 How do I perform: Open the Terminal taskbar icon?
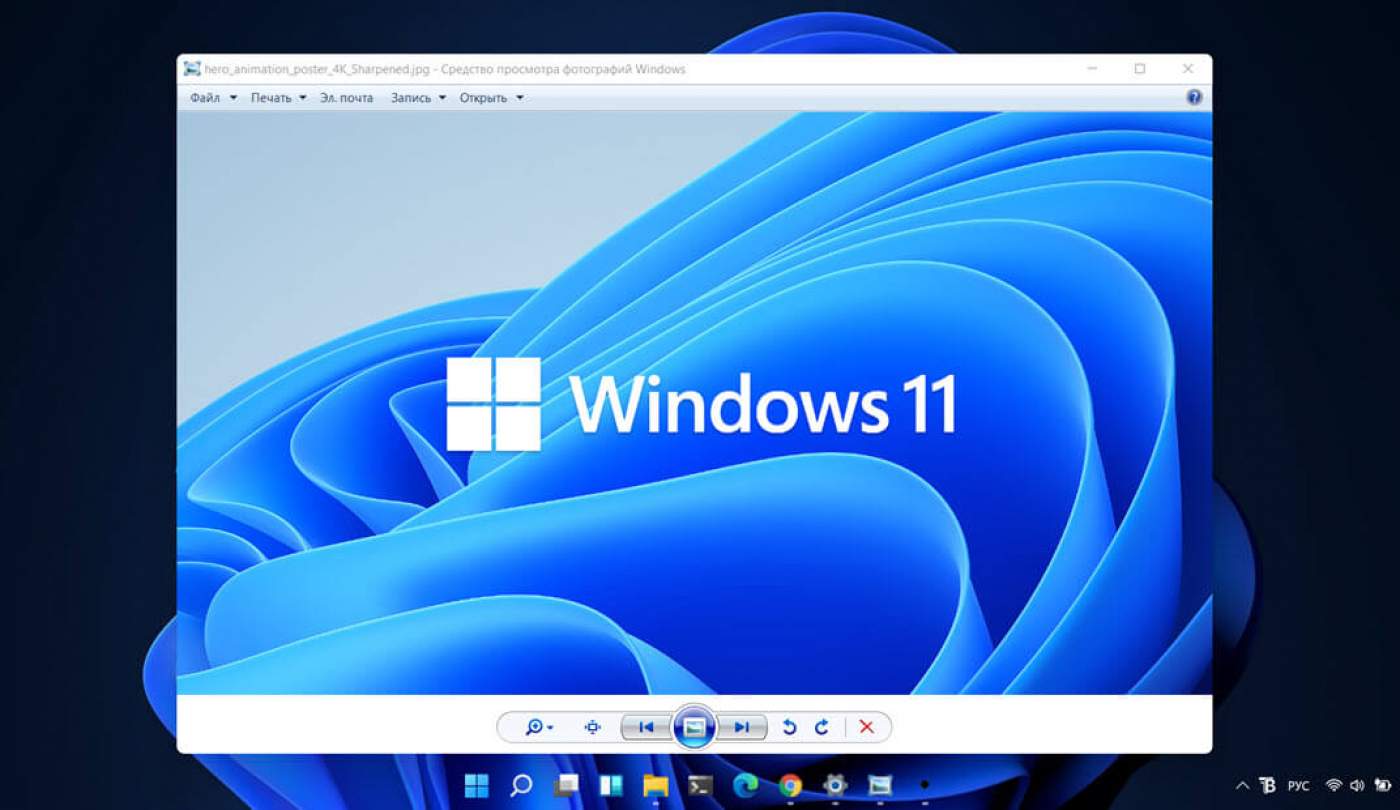700,785
